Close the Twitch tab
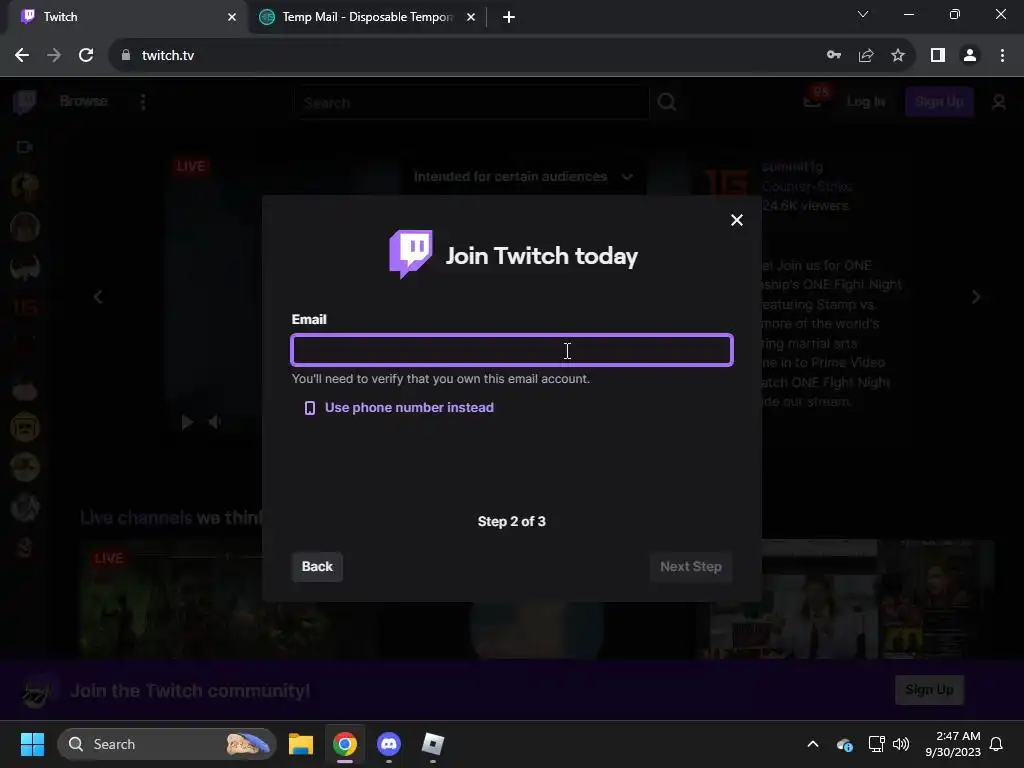Image resolution: width=1024 pixels, height=768 pixels. (x=232, y=17)
